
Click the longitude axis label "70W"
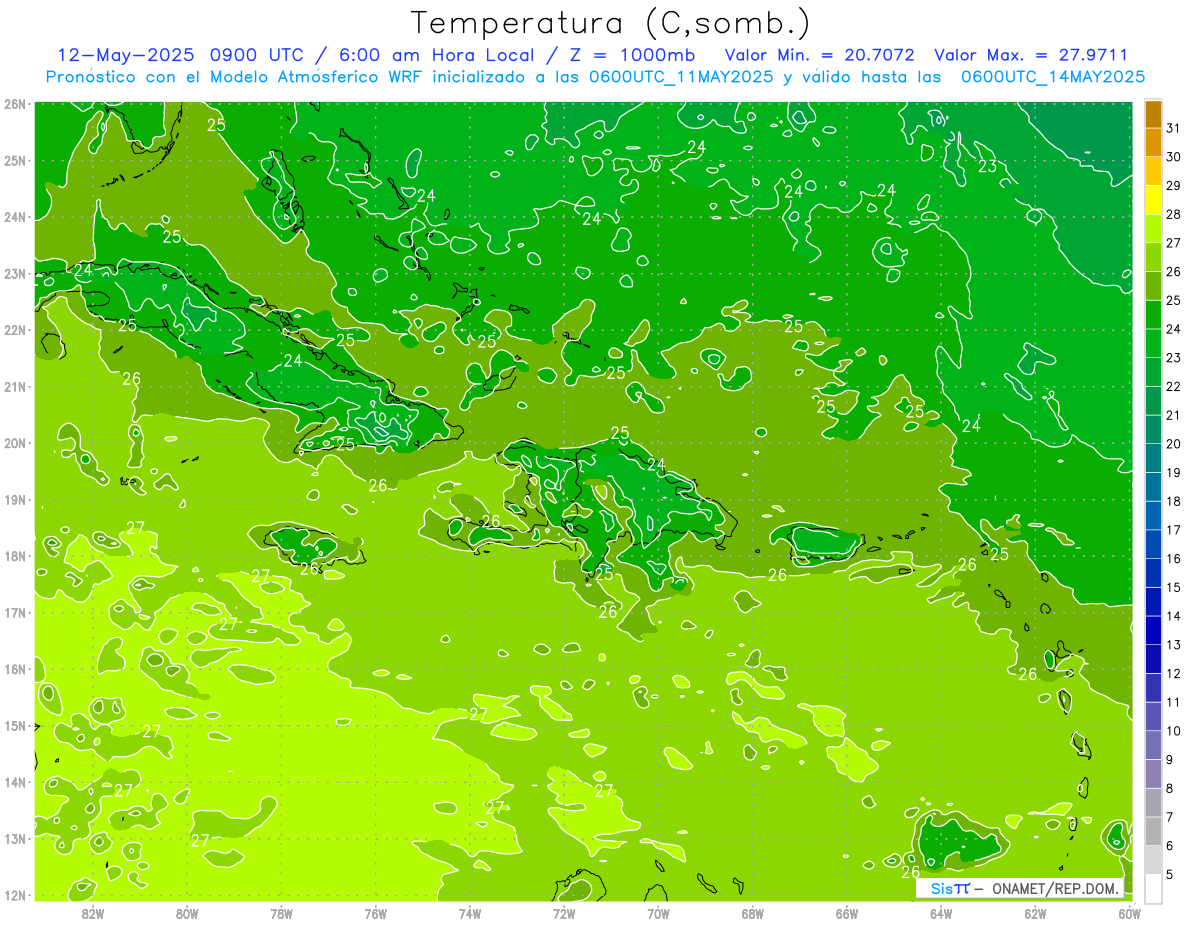tap(658, 913)
